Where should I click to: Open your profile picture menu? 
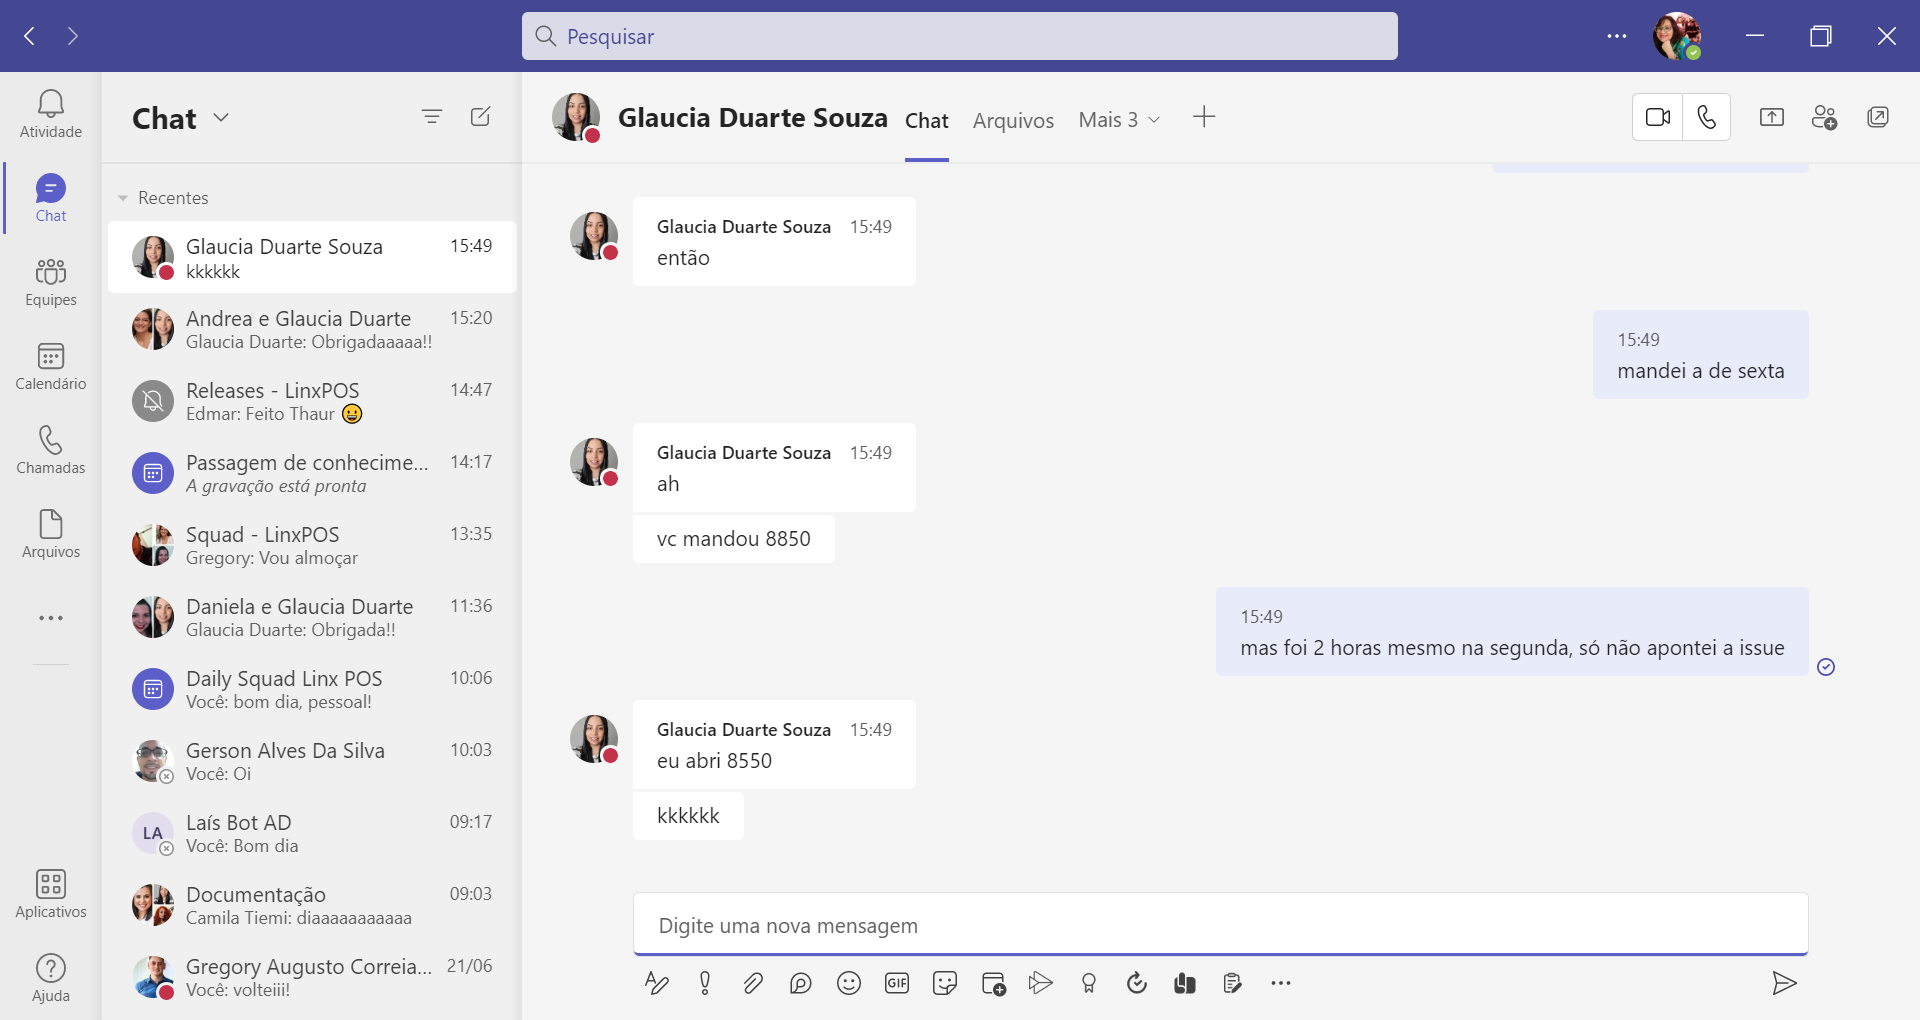(1677, 36)
